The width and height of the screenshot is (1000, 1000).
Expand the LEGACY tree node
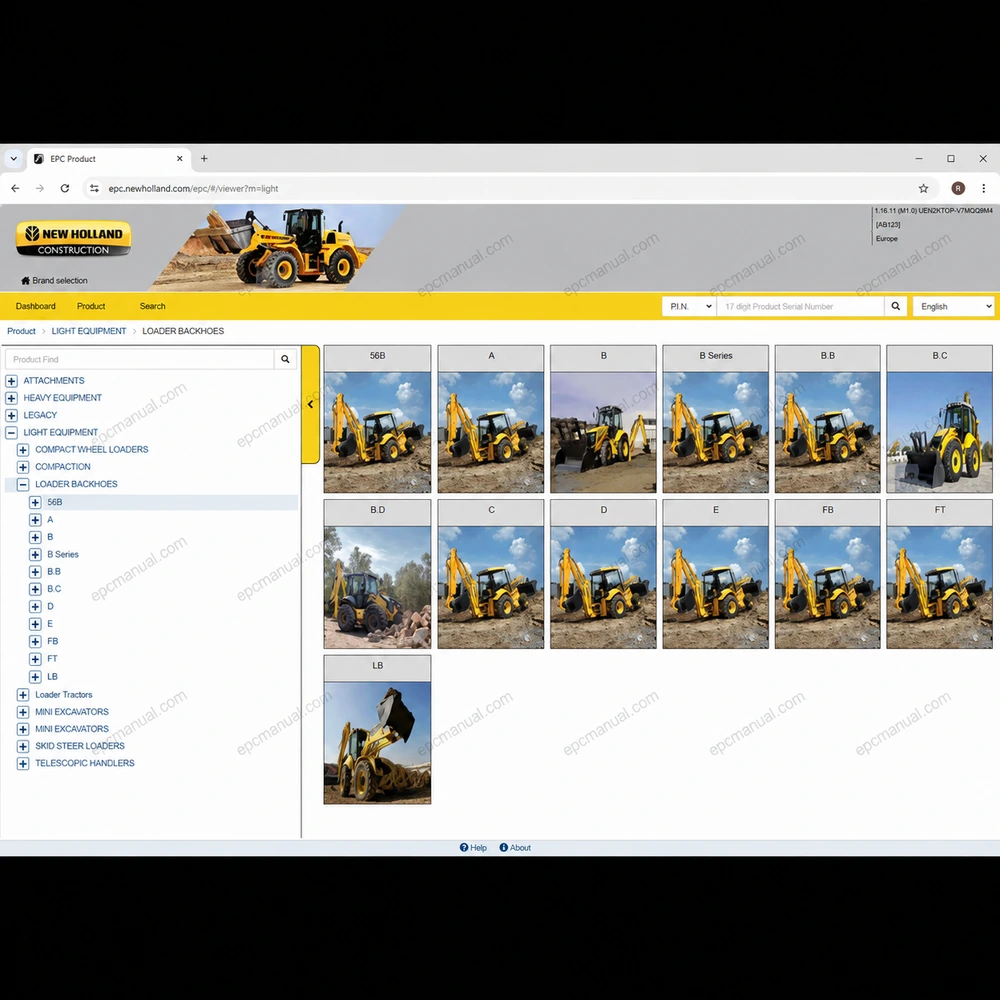(x=11, y=415)
